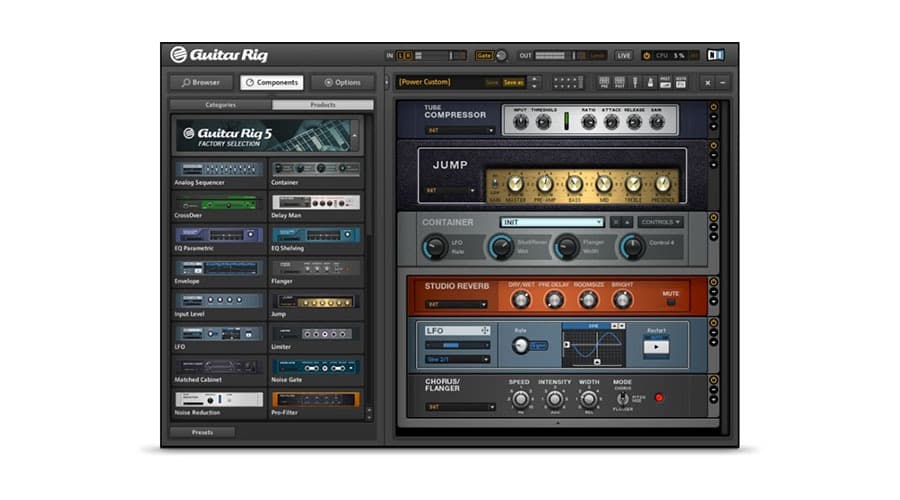Add the Analog Sequencer component
The image size is (900, 500).
[219, 173]
